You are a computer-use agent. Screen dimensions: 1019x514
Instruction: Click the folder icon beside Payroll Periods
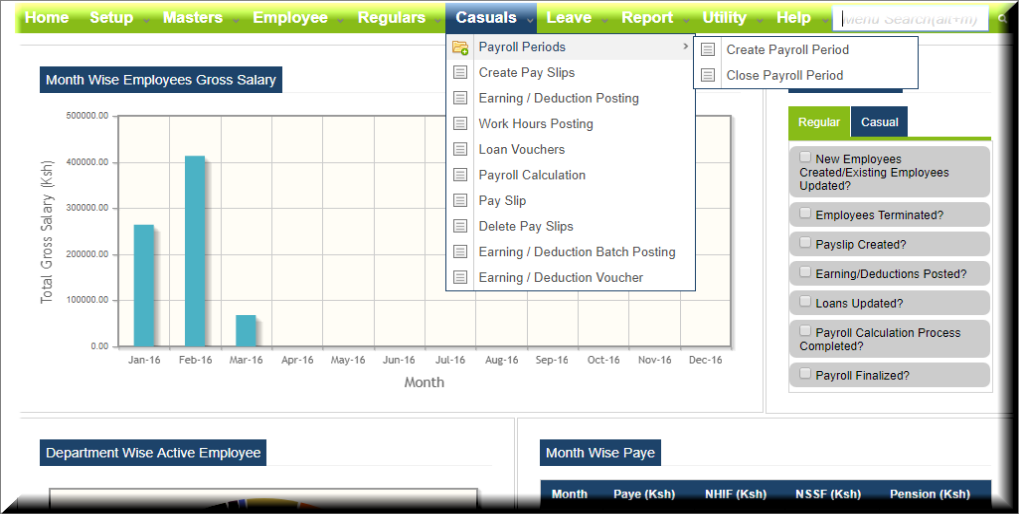tap(460, 47)
